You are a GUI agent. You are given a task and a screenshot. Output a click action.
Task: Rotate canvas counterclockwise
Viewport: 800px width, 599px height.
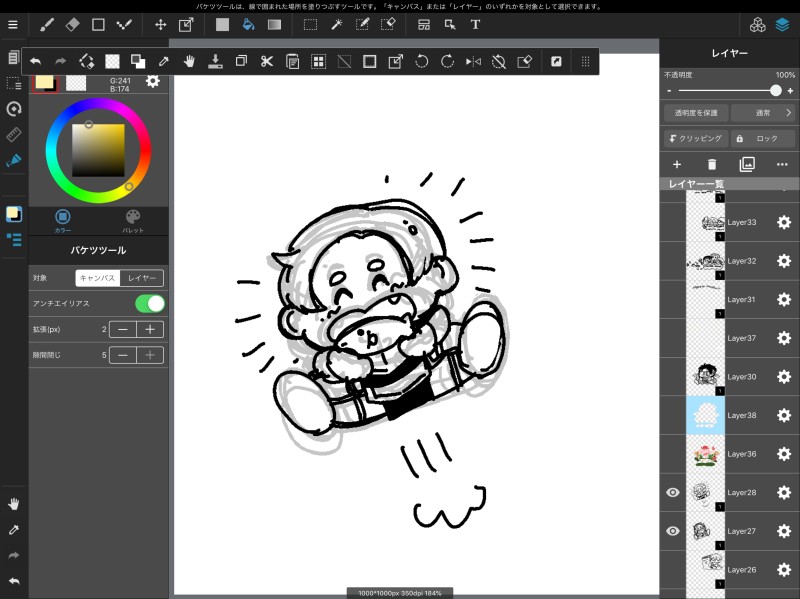click(421, 62)
